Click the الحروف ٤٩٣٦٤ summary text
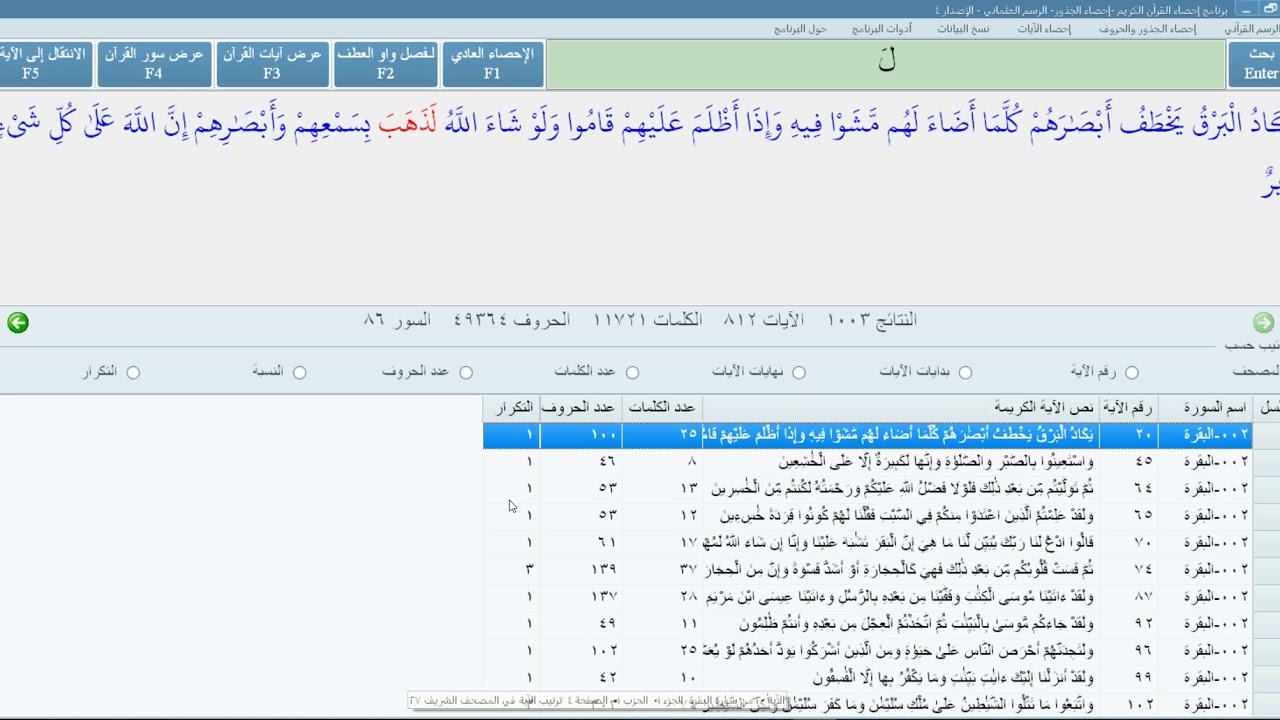This screenshot has width=1280, height=720. pyautogui.click(x=512, y=320)
